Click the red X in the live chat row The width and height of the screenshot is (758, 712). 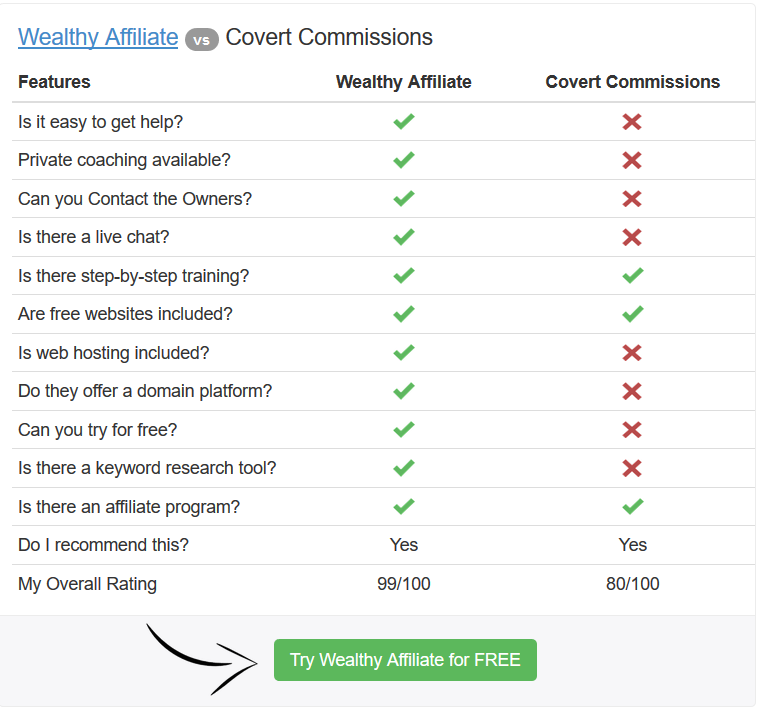[632, 237]
